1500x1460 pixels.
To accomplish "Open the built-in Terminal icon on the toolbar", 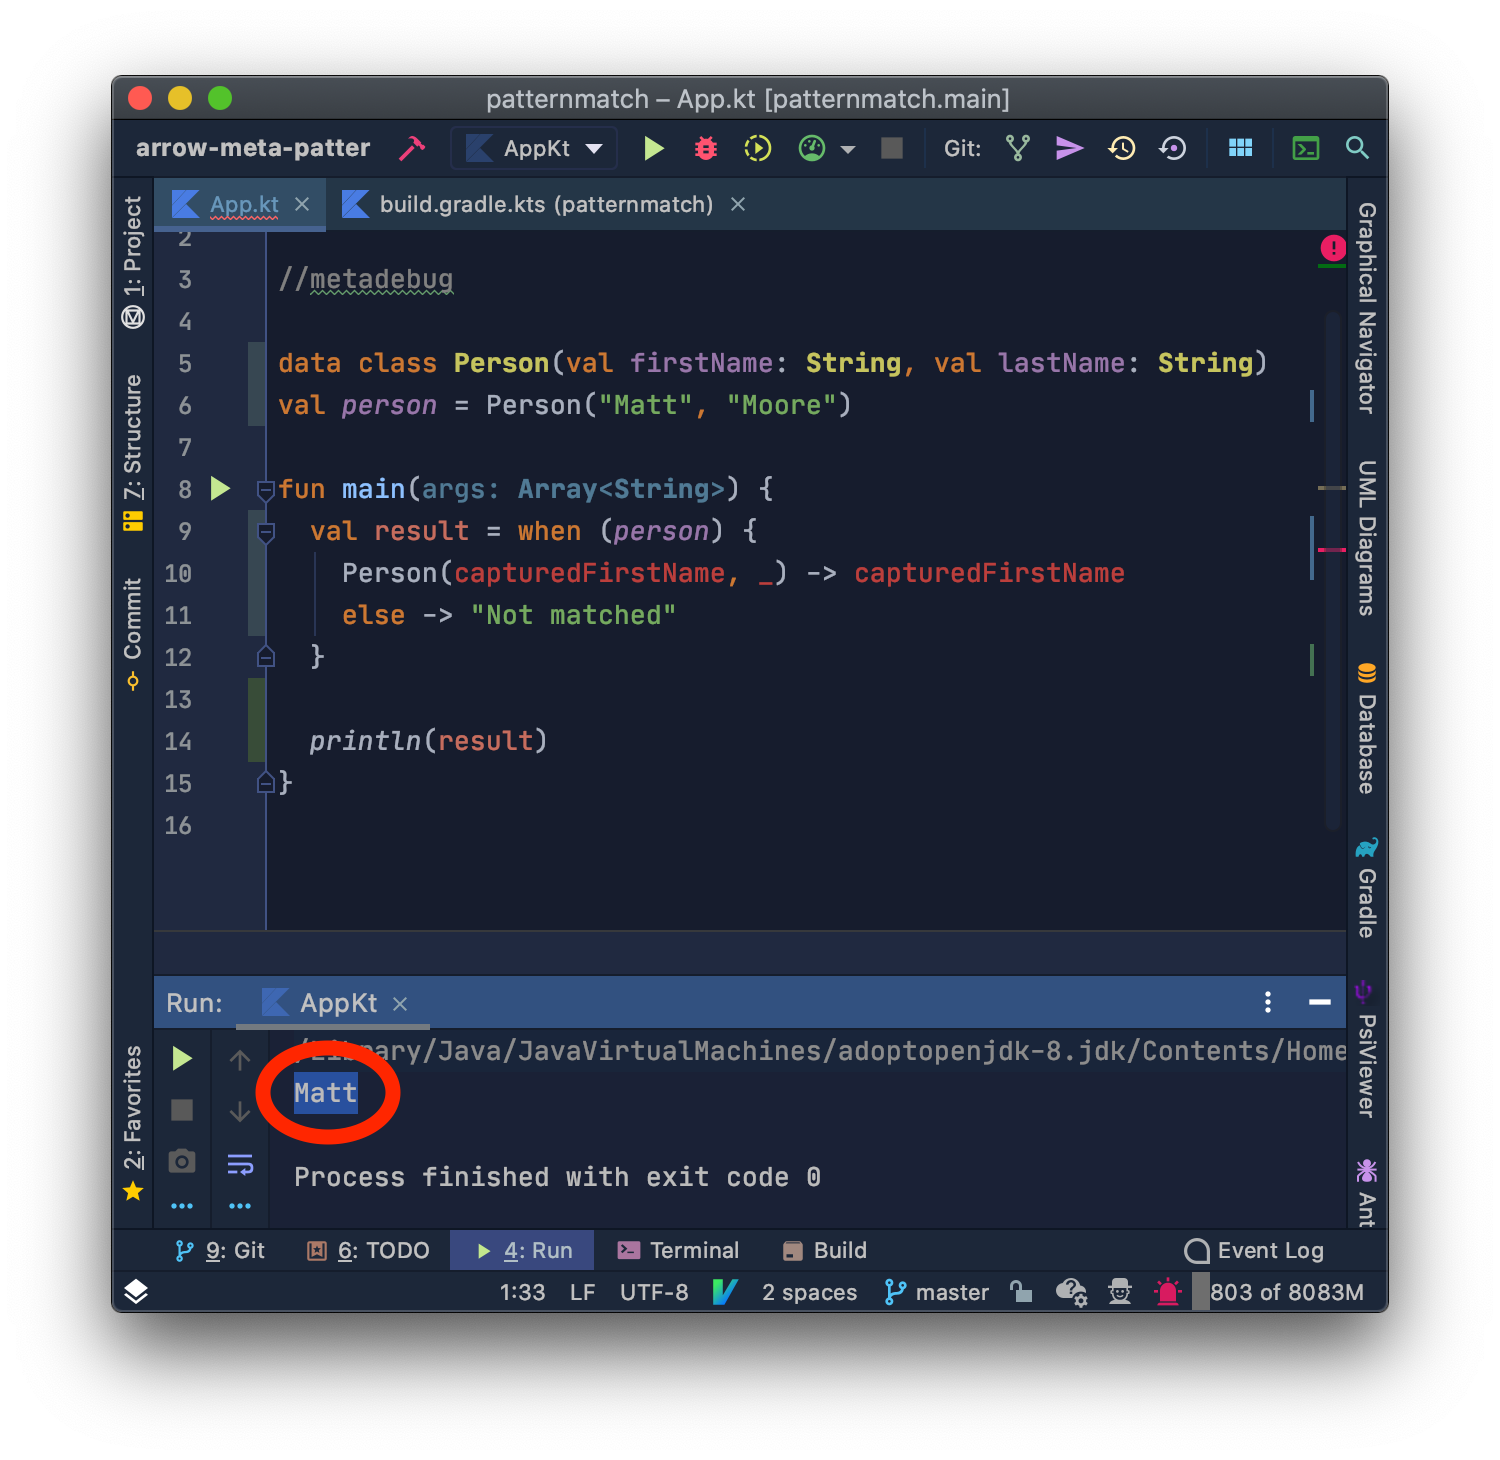I will [1305, 148].
